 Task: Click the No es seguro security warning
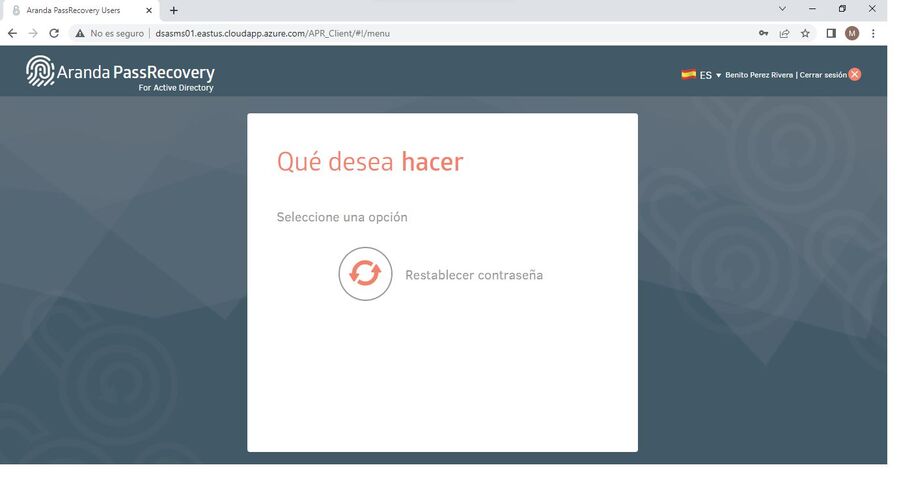coord(109,33)
